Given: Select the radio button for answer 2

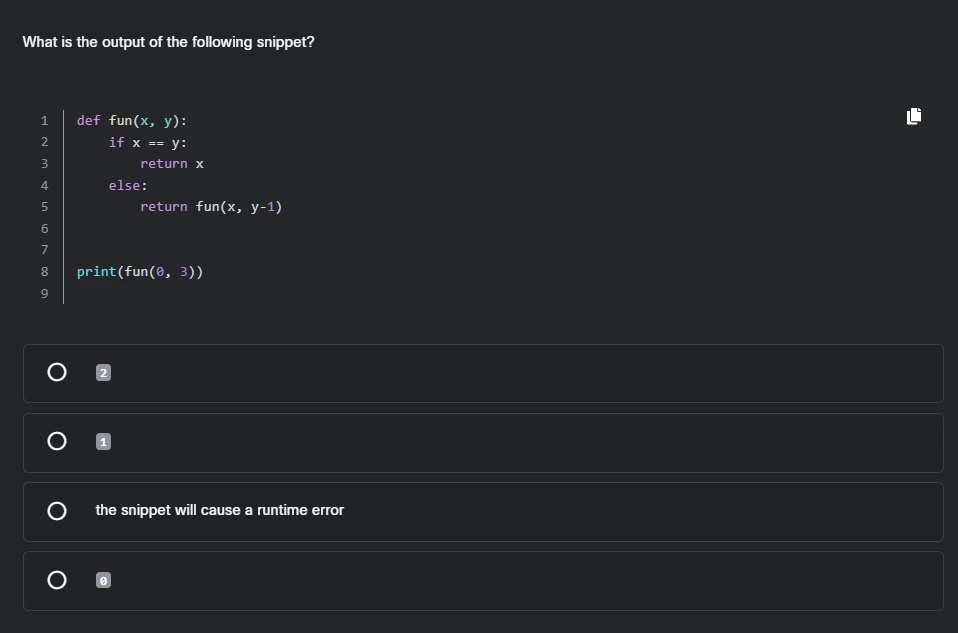Looking at the screenshot, I should coord(57,372).
